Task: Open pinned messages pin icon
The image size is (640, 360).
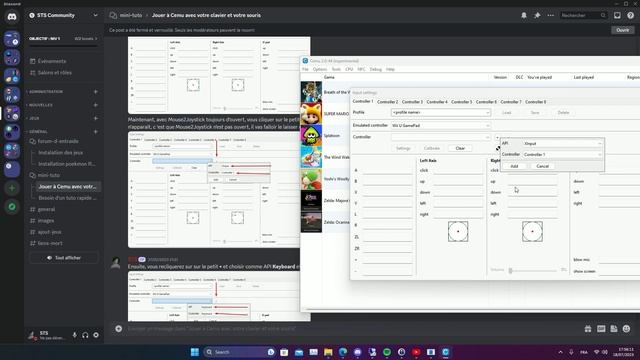Action: click(x=537, y=16)
